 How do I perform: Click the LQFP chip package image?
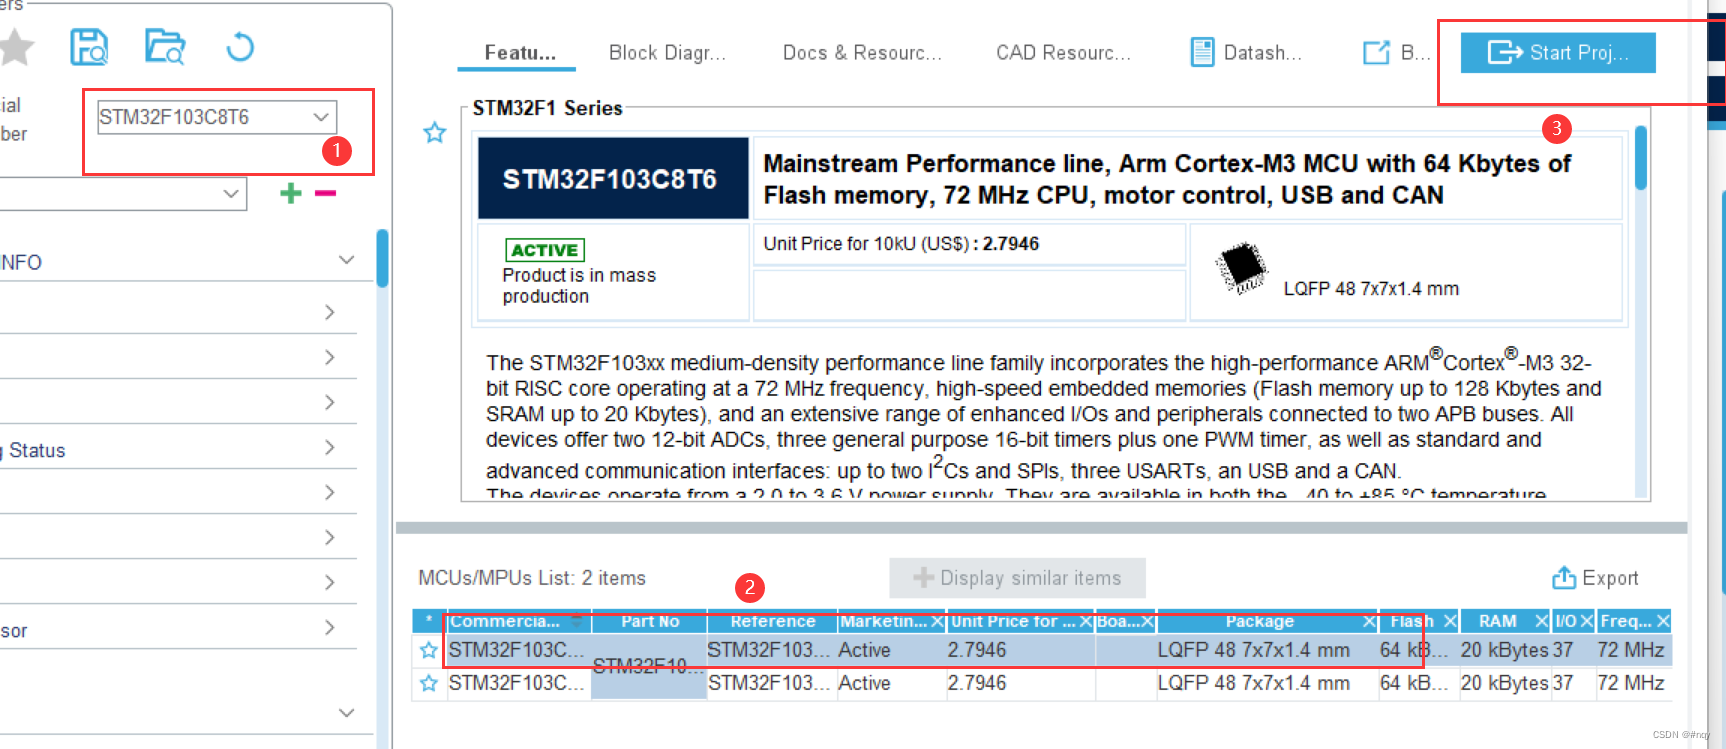[x=1241, y=267]
